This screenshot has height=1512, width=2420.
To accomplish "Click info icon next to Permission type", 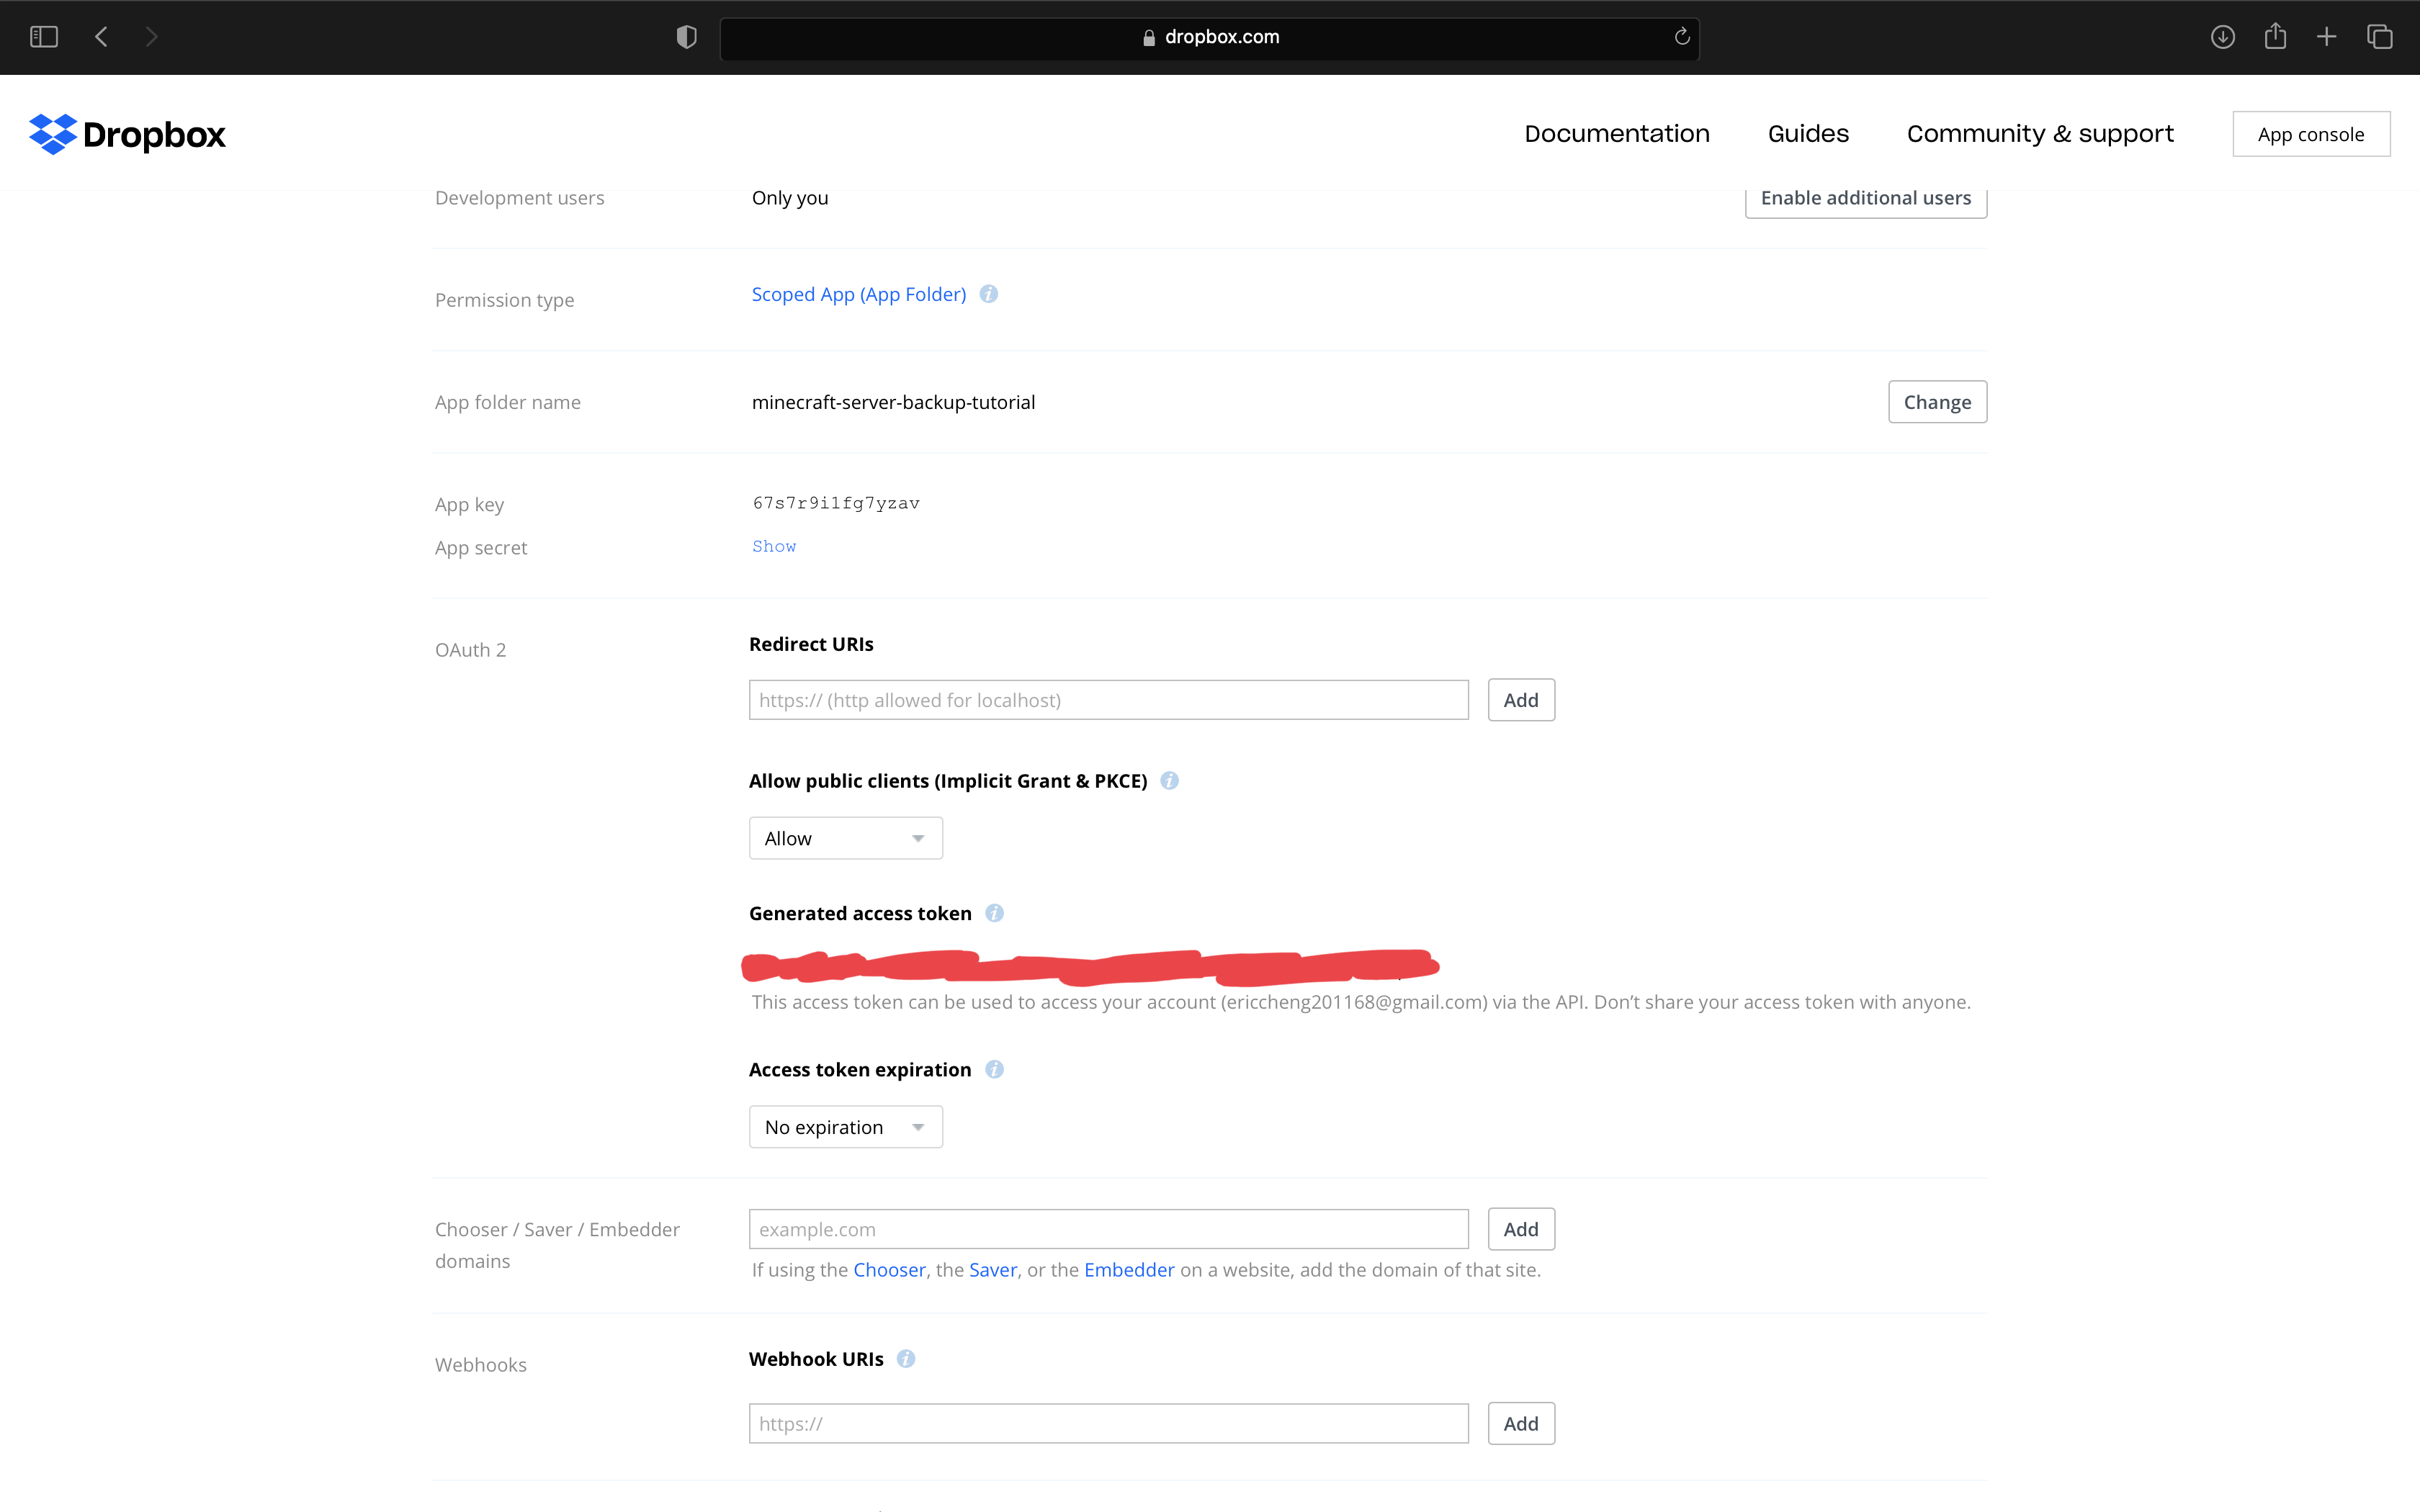I will [x=988, y=294].
